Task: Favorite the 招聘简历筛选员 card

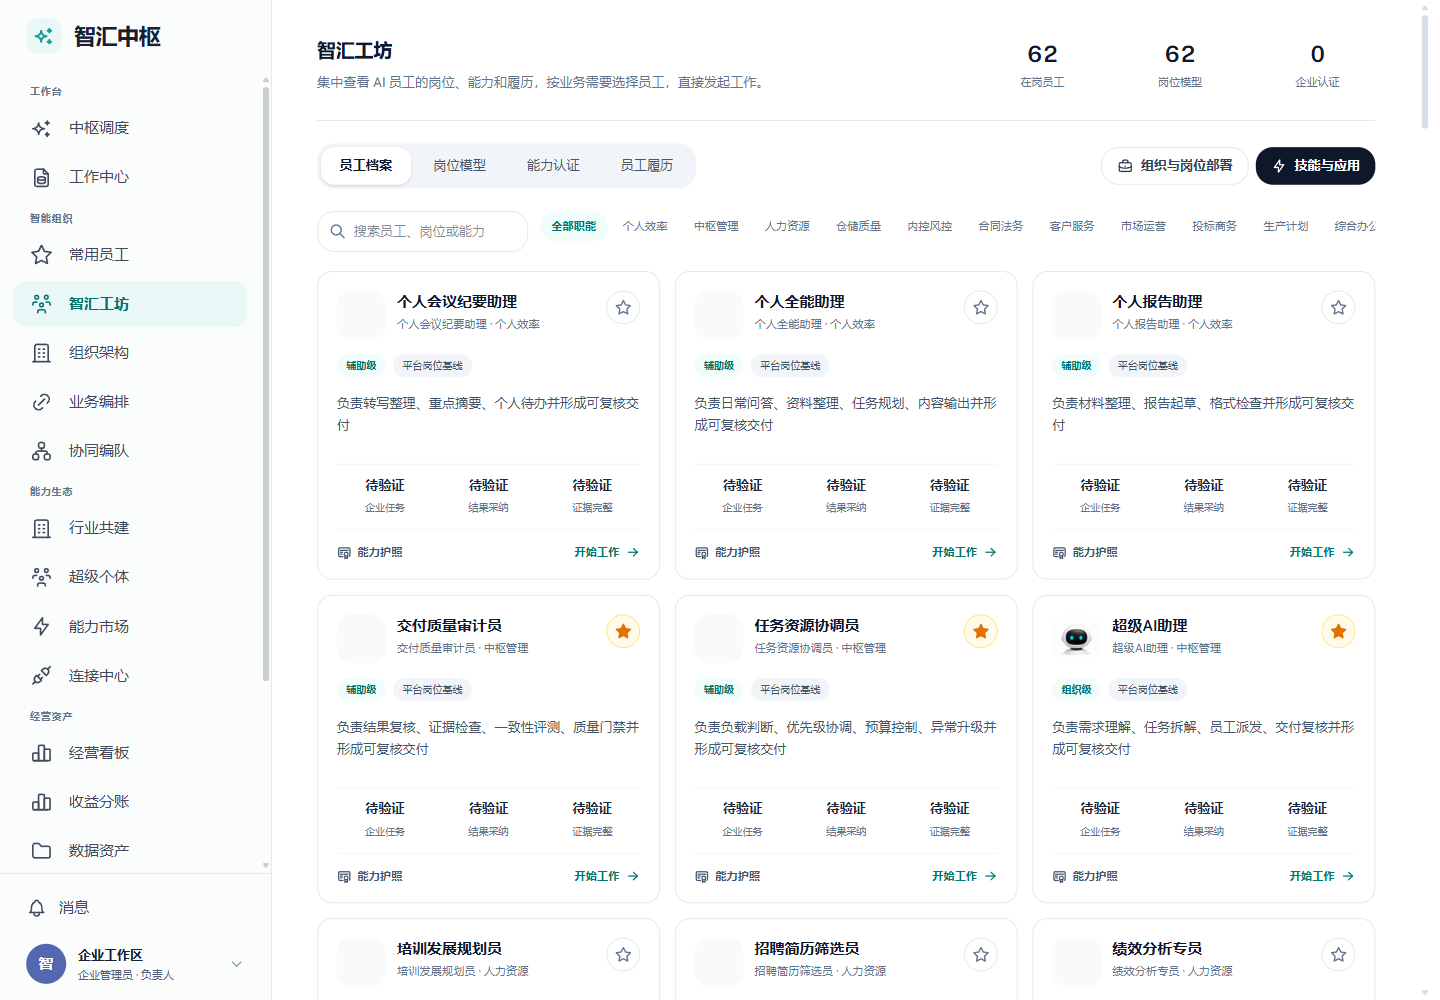Action: tap(981, 955)
